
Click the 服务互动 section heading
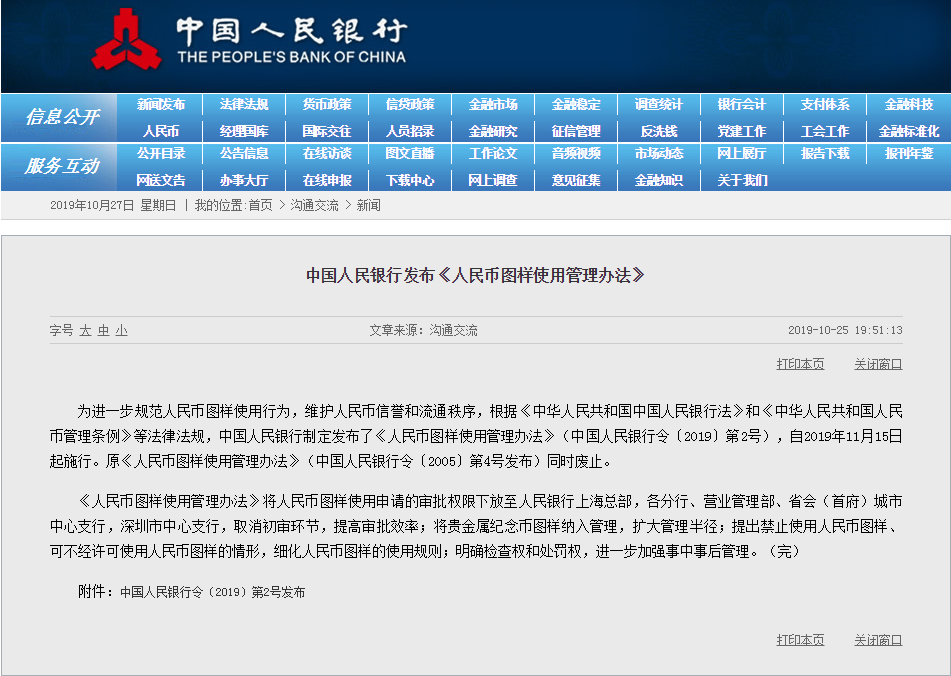(62, 166)
